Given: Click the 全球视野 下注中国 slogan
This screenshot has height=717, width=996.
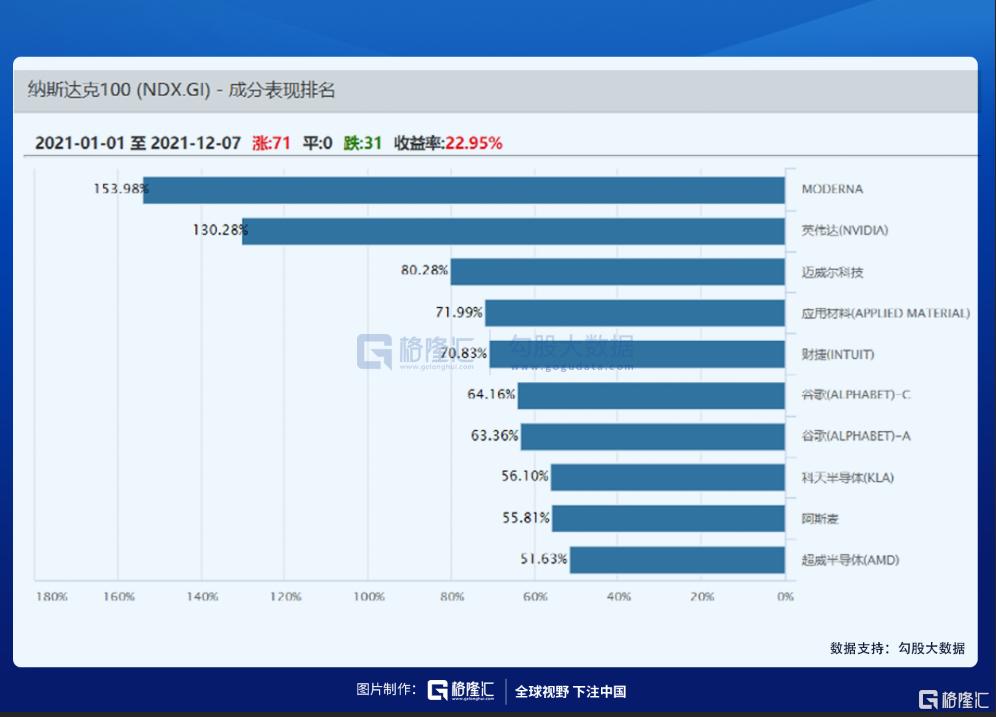Looking at the screenshot, I should click(x=570, y=691).
